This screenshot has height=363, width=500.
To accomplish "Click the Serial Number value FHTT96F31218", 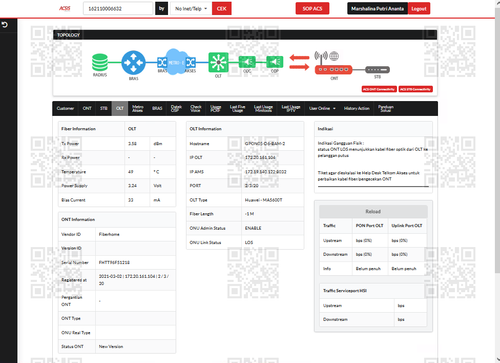I will coord(114,263).
